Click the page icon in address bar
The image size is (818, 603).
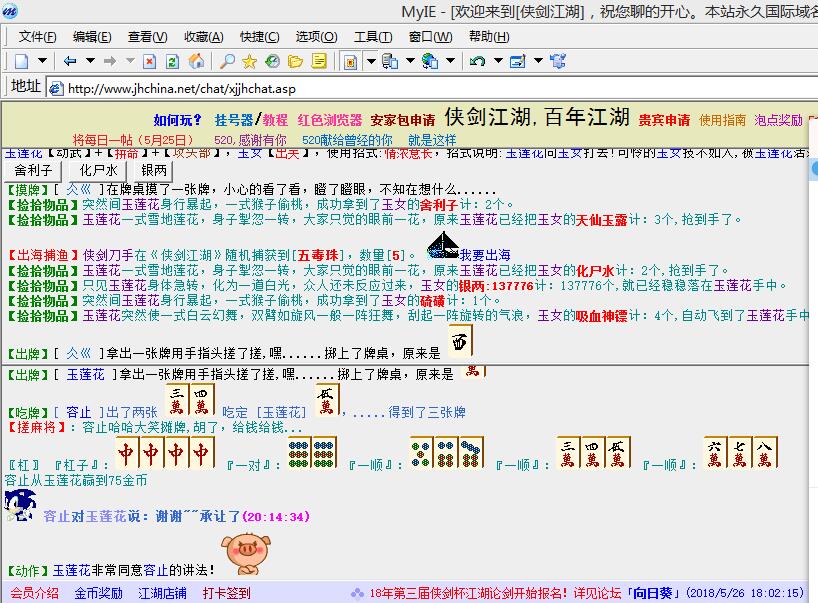(56, 89)
